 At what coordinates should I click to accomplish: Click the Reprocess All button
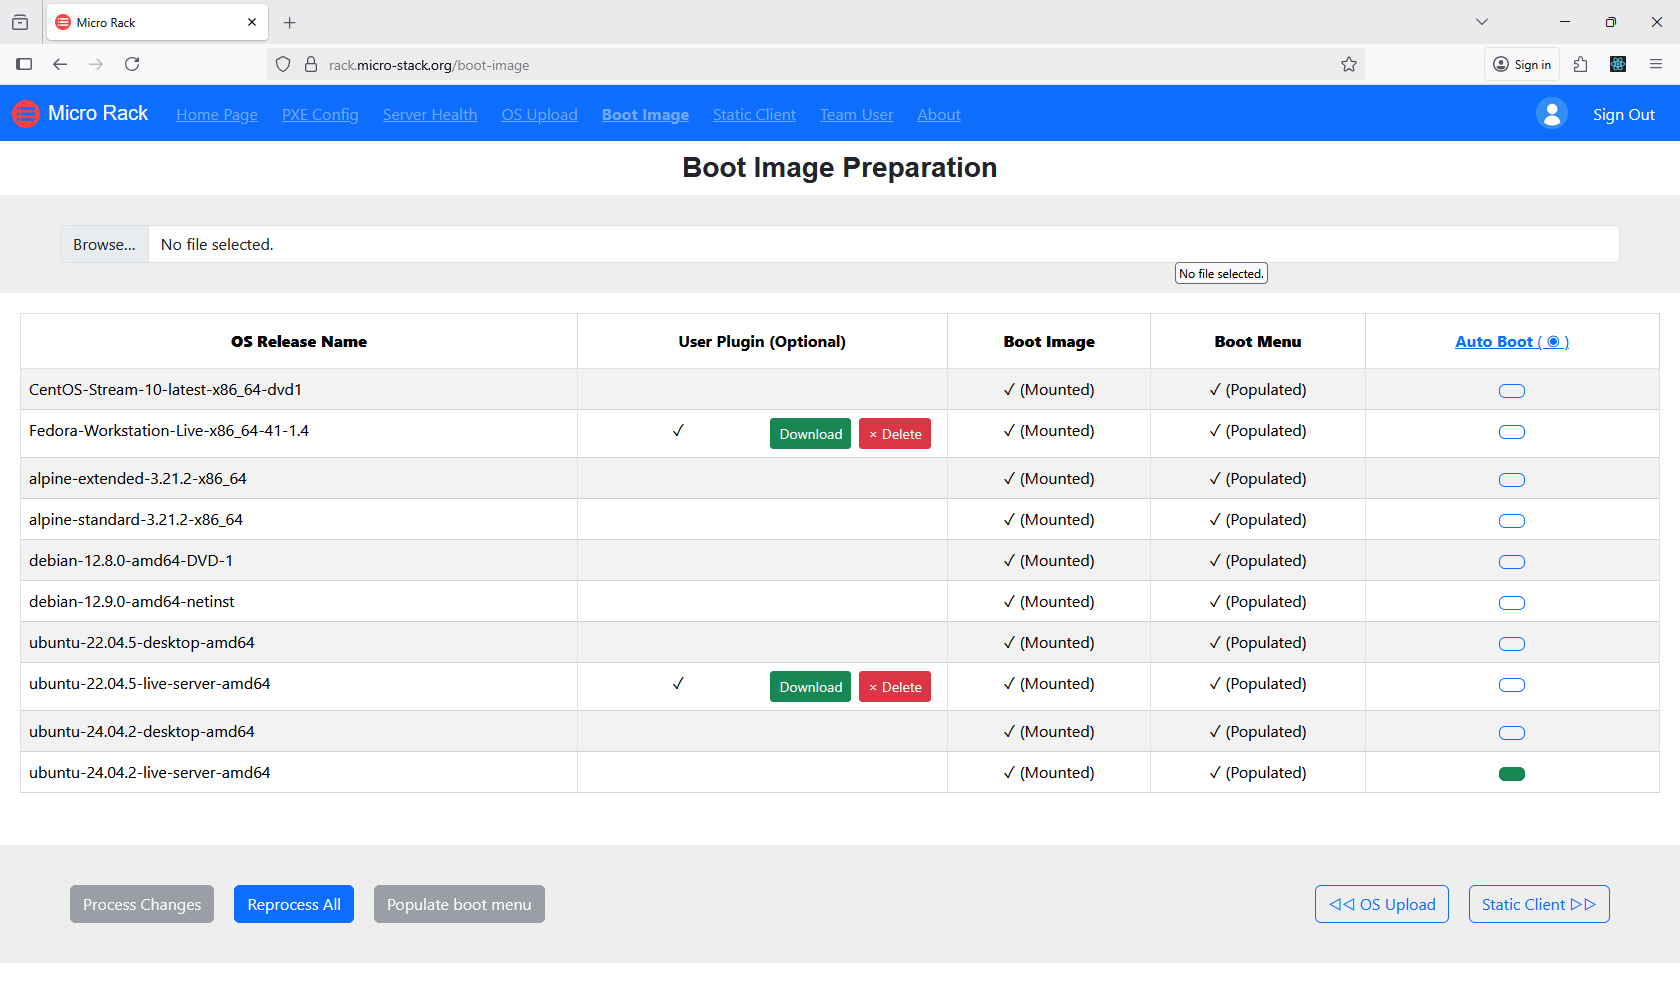293,904
